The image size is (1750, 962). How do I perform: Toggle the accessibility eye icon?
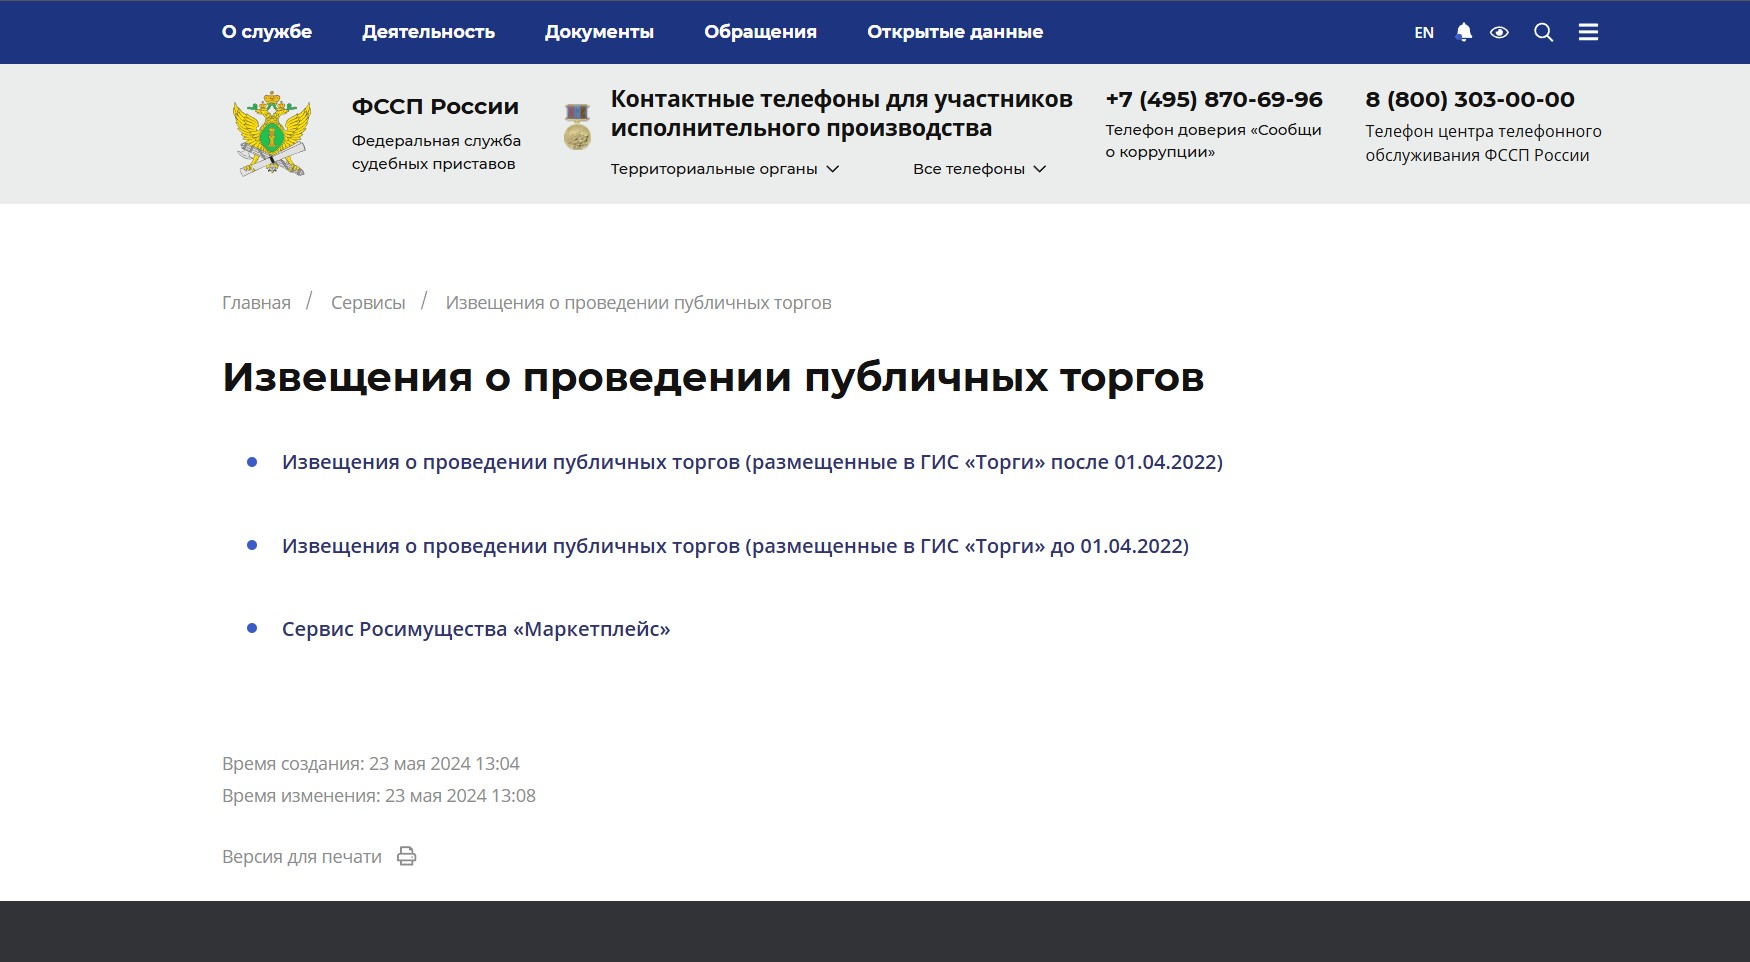point(1499,32)
